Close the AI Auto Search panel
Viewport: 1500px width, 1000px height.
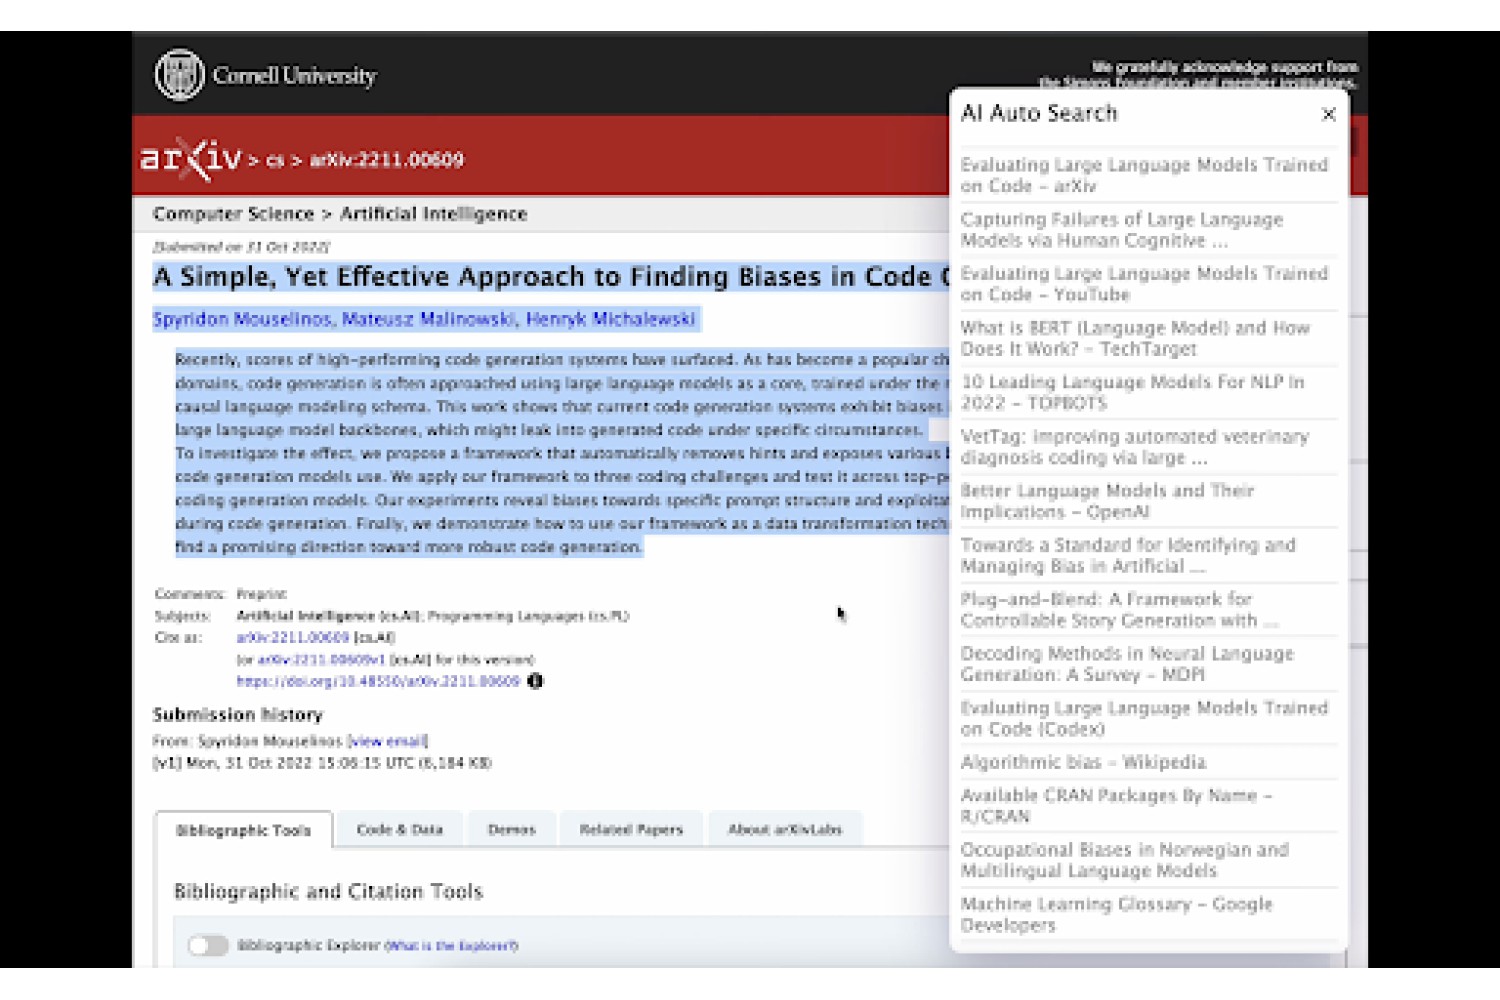tap(1328, 114)
